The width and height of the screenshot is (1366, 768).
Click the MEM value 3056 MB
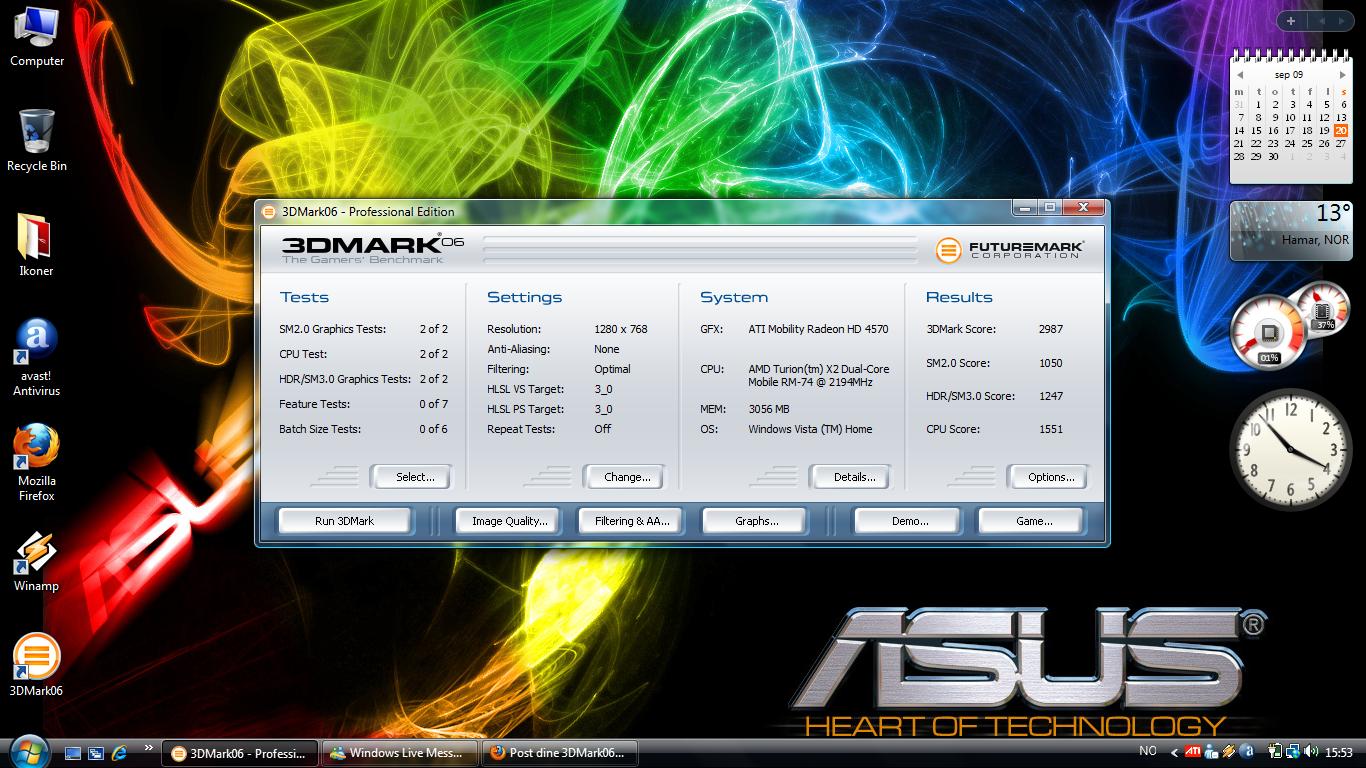click(769, 409)
